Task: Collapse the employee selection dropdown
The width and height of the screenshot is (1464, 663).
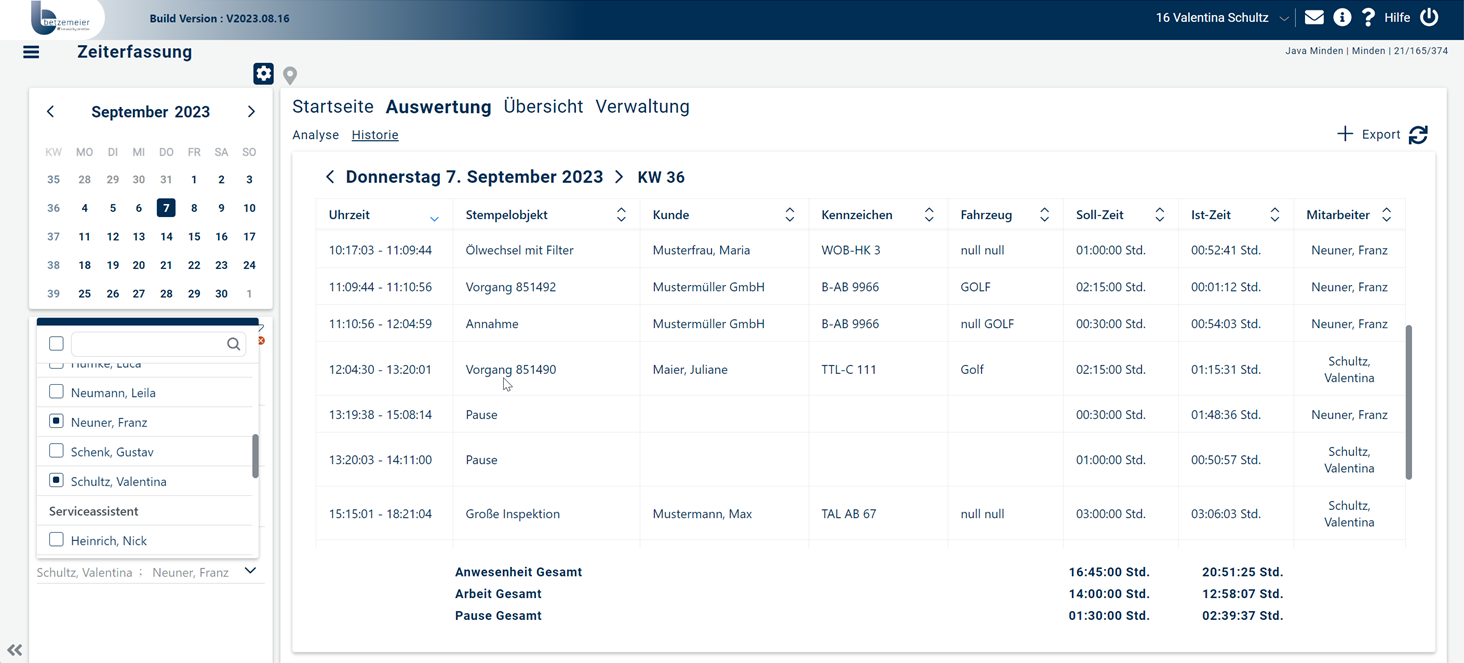Action: point(250,571)
